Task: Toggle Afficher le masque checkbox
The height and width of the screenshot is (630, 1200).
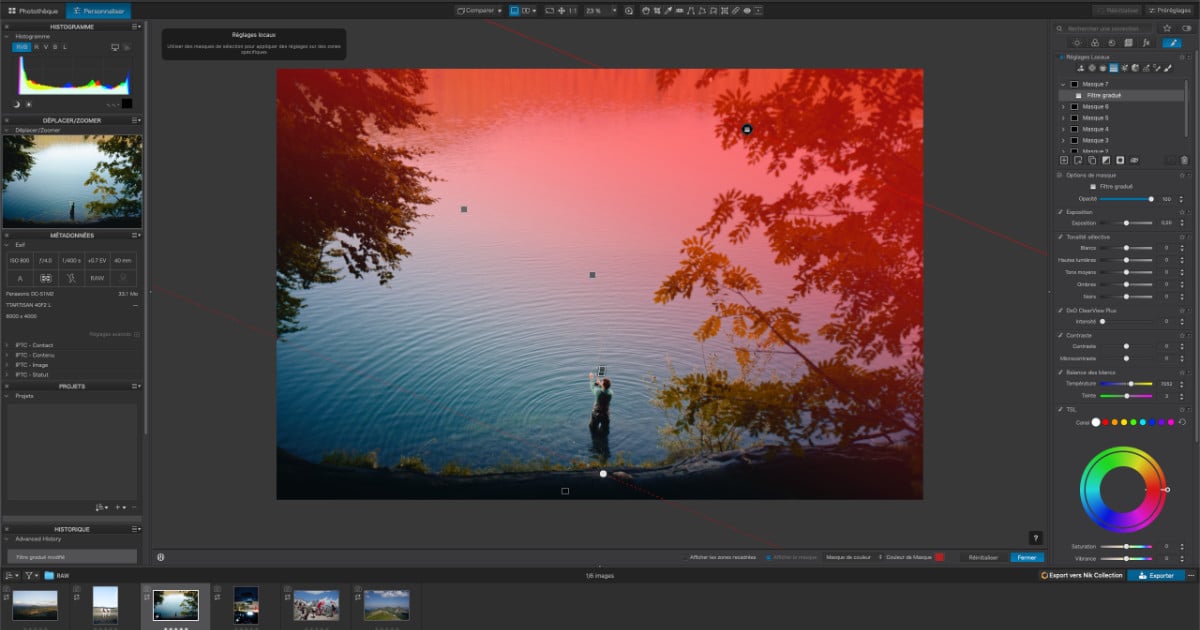Action: 768,557
